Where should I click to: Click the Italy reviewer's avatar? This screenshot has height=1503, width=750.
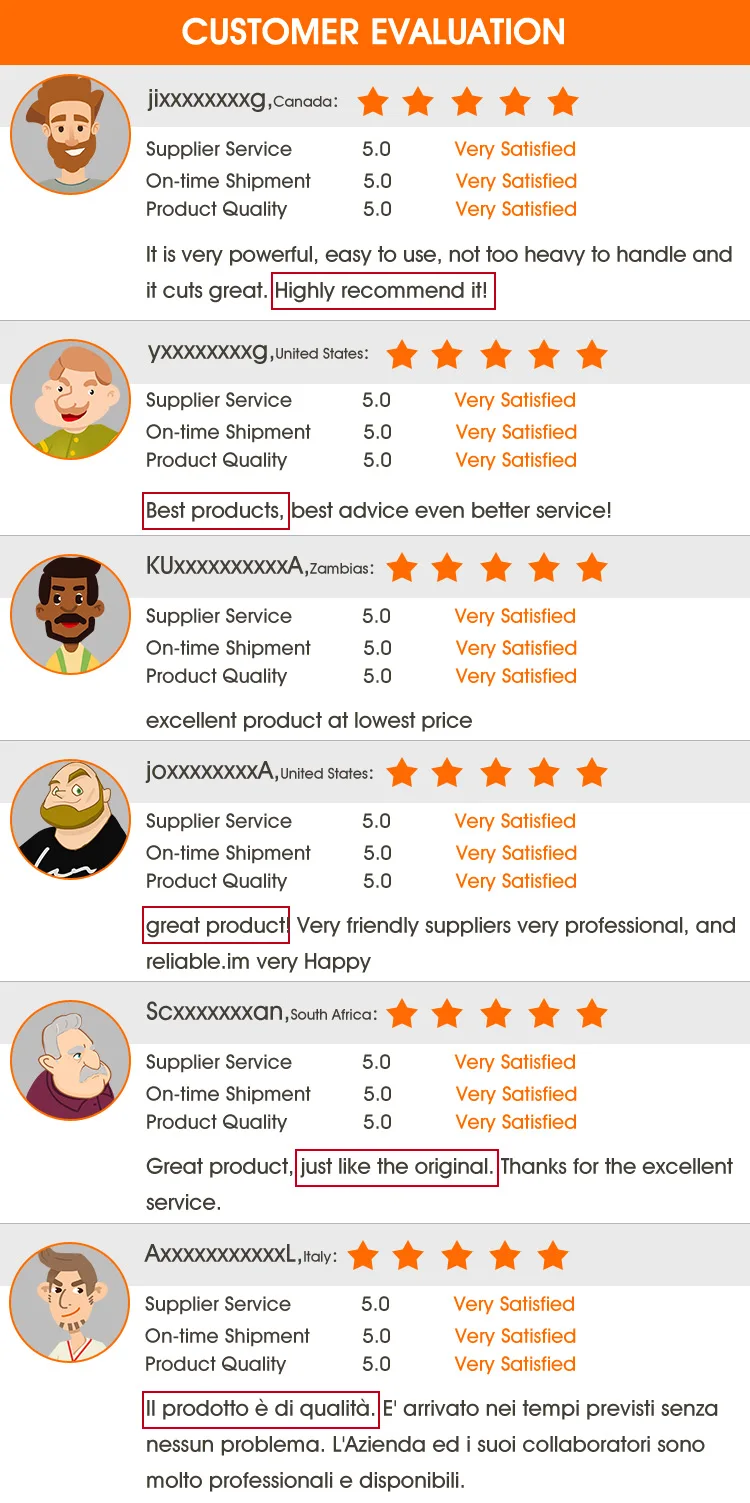(70, 1302)
